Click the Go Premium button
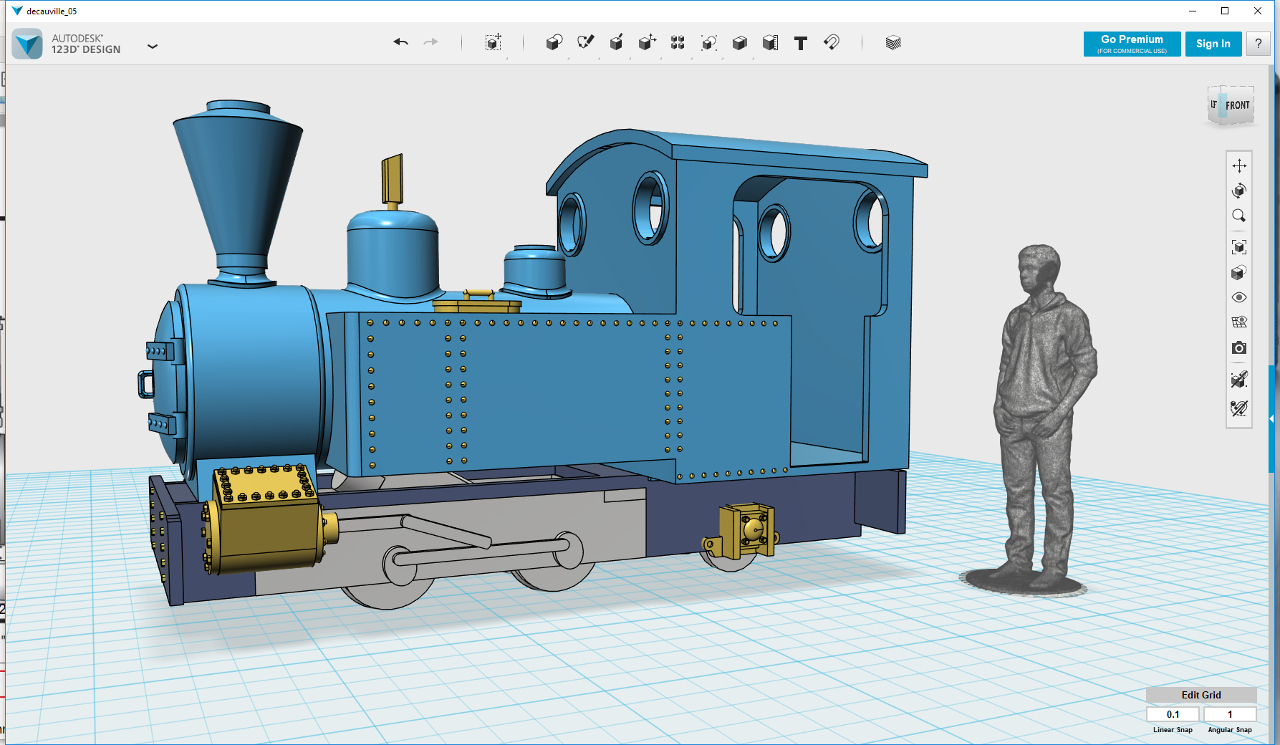The image size is (1280, 745). click(x=1132, y=44)
